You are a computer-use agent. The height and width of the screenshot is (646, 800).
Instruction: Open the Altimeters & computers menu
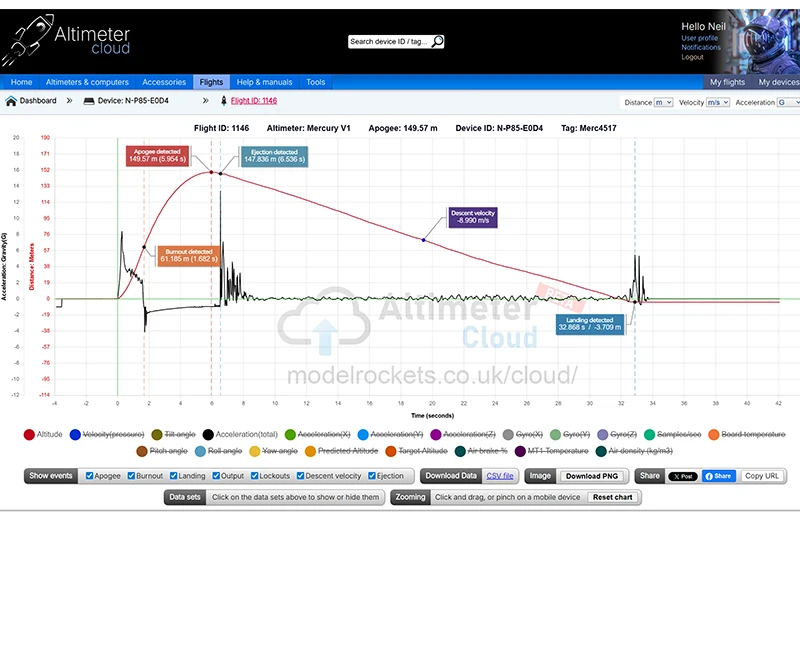87,82
